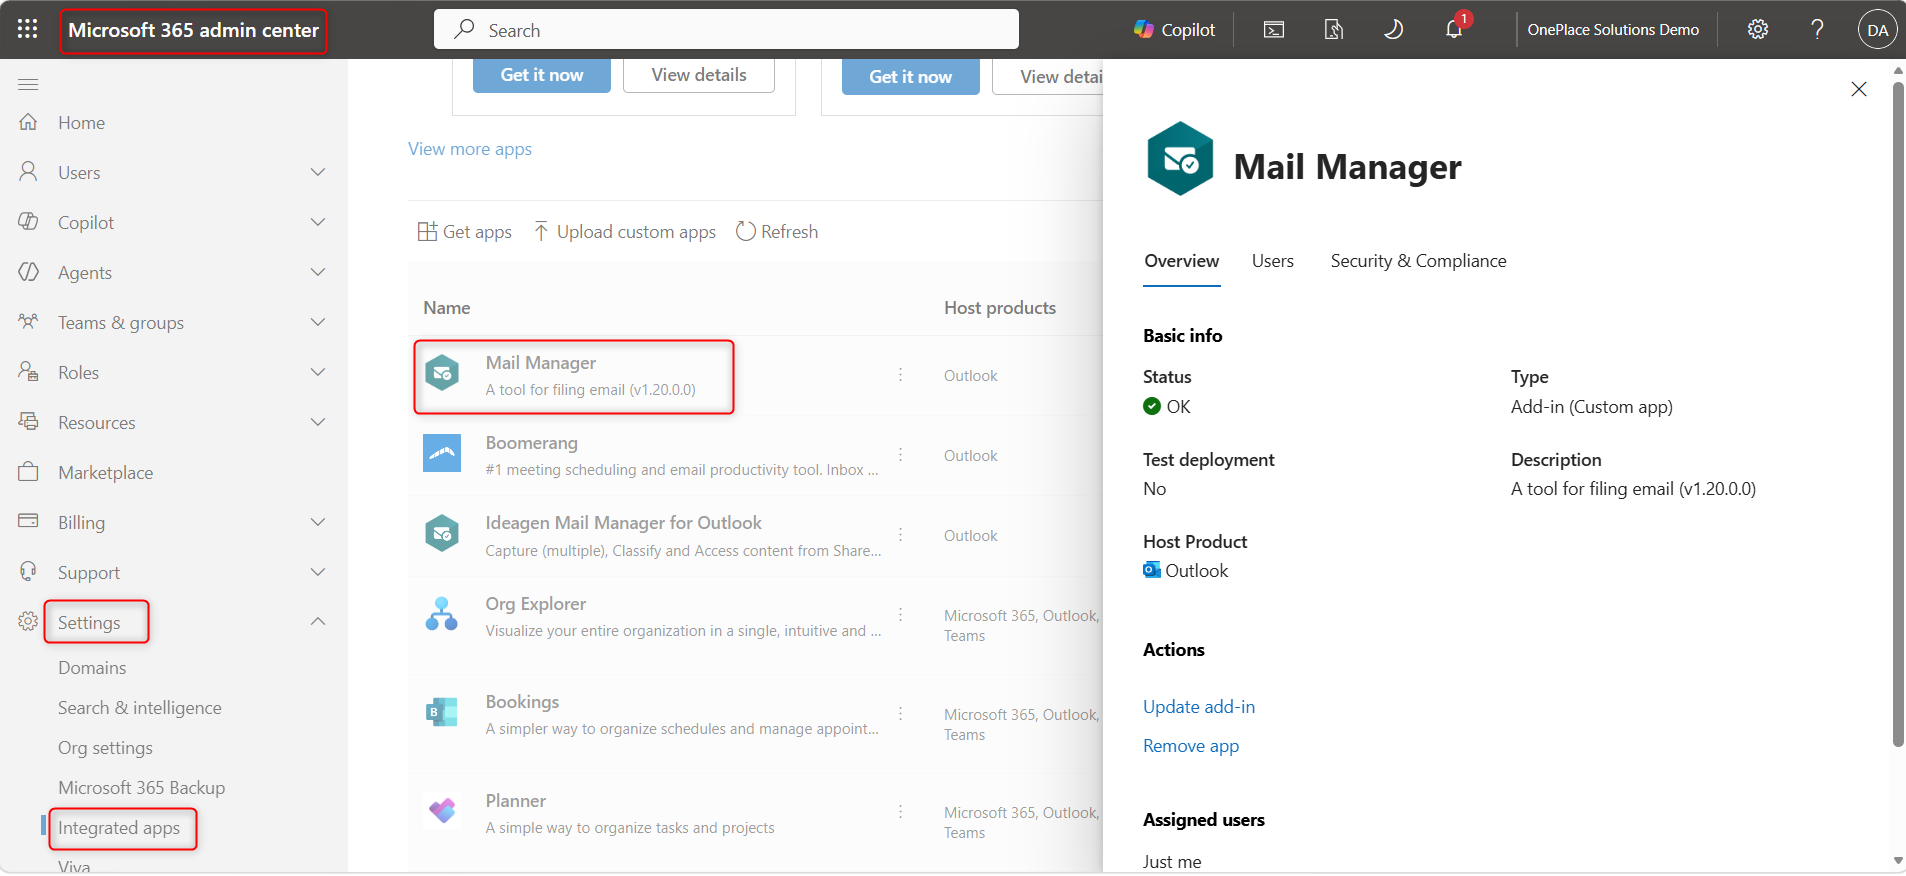Click the Users person icon in sidebar
Viewport: 1906px width, 876px height.
point(28,172)
